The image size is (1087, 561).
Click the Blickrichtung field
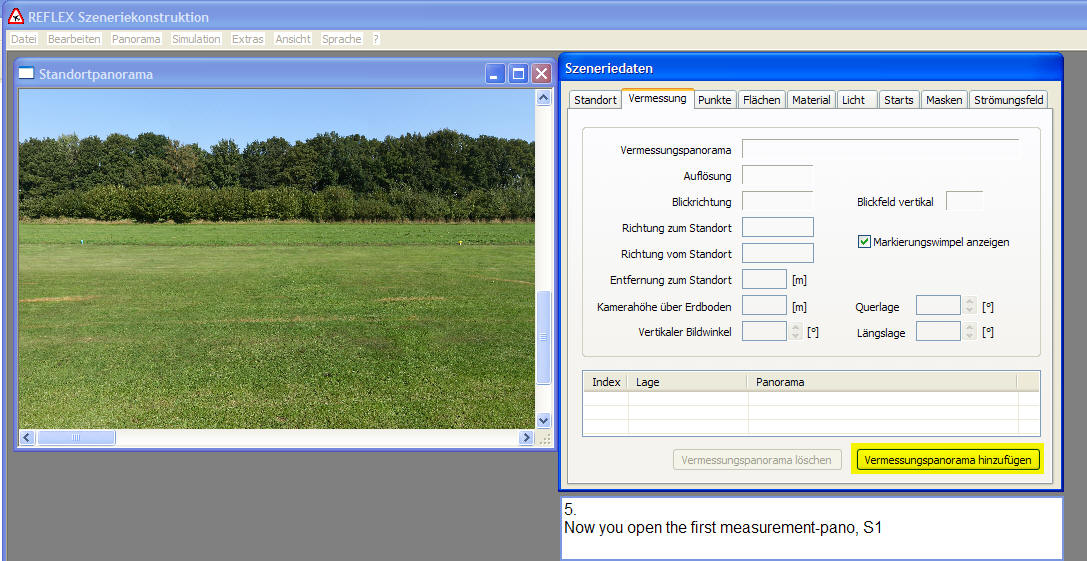[x=777, y=201]
